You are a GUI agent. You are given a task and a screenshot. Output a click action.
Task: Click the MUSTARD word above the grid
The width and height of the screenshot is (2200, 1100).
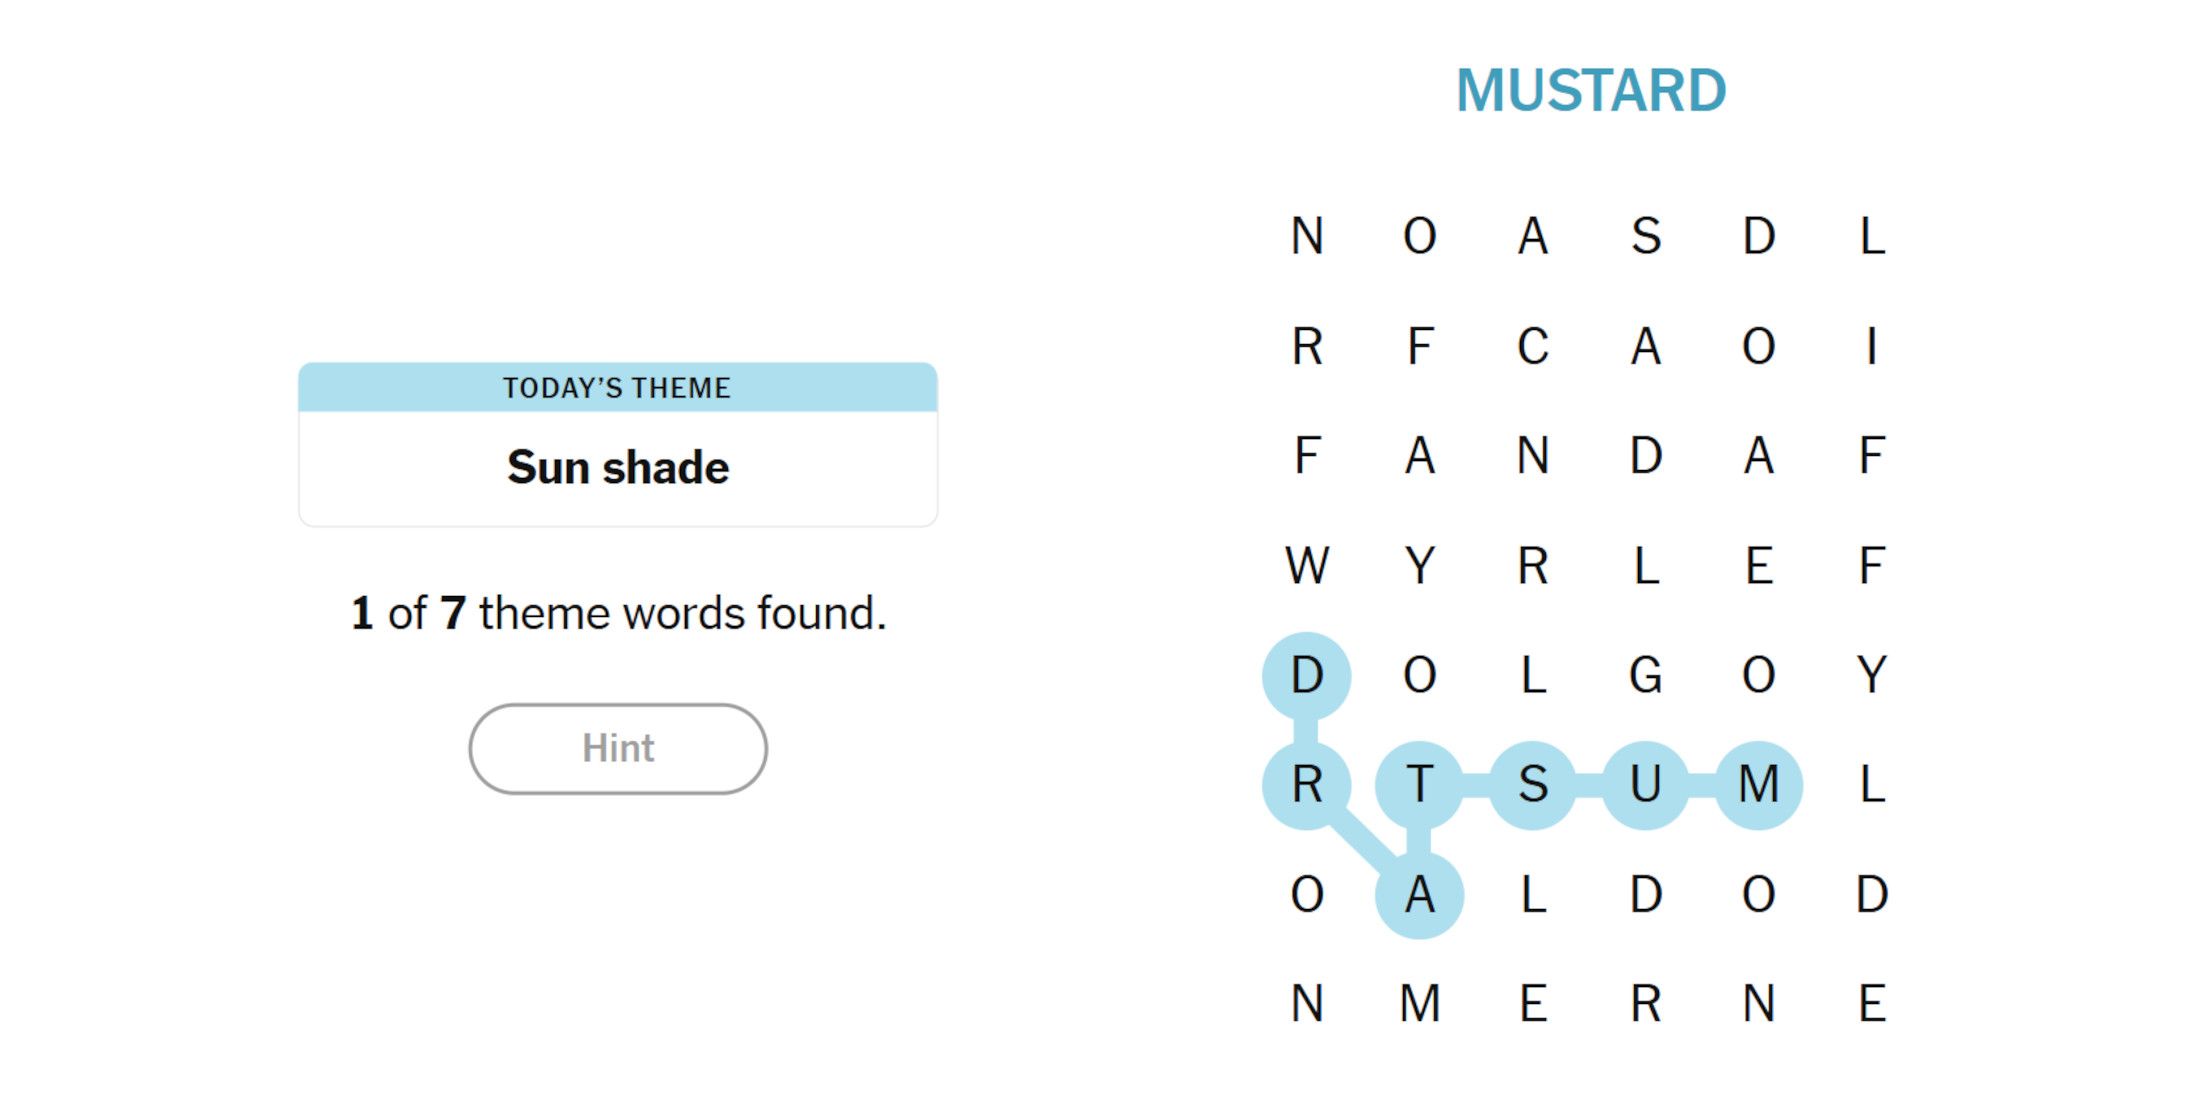click(x=1591, y=91)
